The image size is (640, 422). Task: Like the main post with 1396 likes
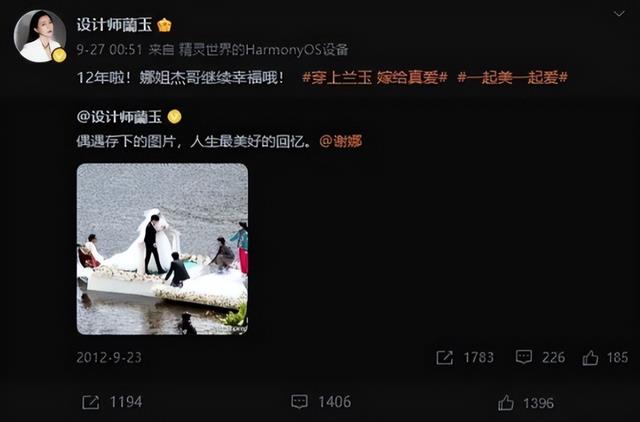[526, 403]
